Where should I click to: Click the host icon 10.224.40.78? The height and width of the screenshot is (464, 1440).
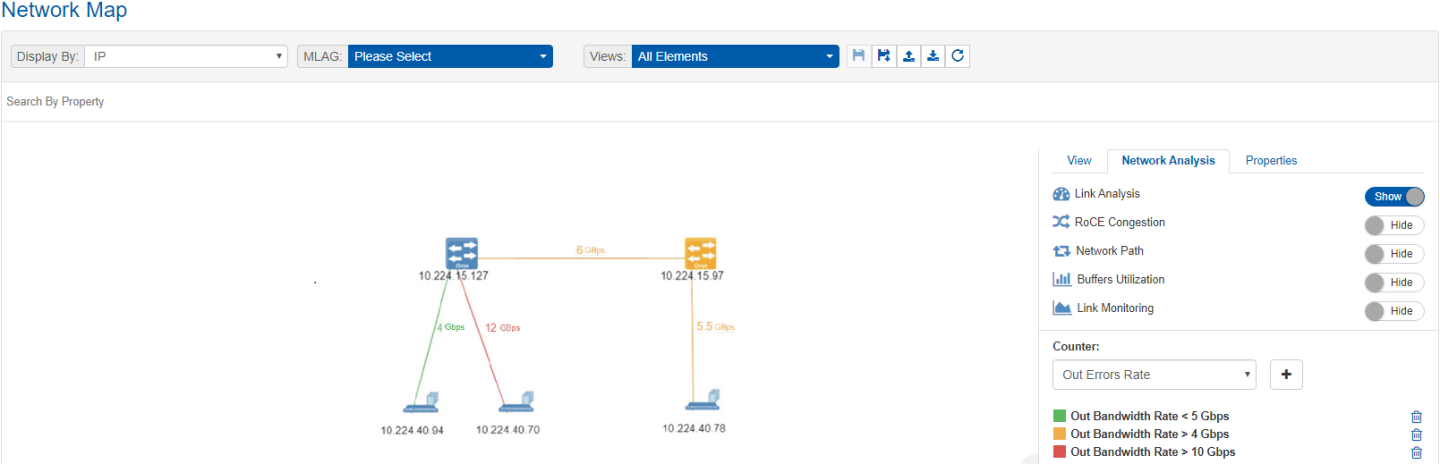tap(701, 401)
